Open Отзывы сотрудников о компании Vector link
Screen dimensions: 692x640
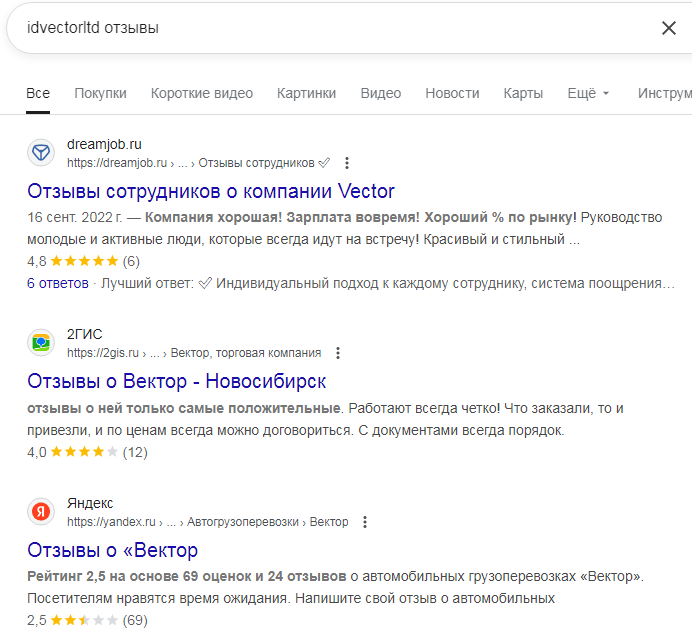[211, 191]
